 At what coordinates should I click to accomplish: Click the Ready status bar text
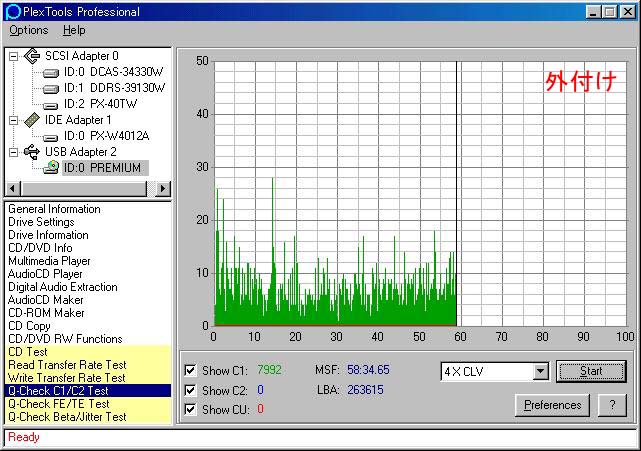tap(24, 437)
